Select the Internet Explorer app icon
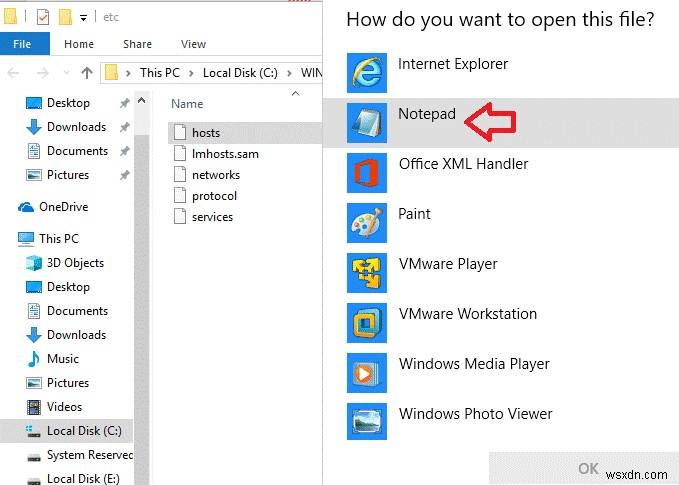Image resolution: width=679 pixels, height=485 pixels. click(x=367, y=73)
